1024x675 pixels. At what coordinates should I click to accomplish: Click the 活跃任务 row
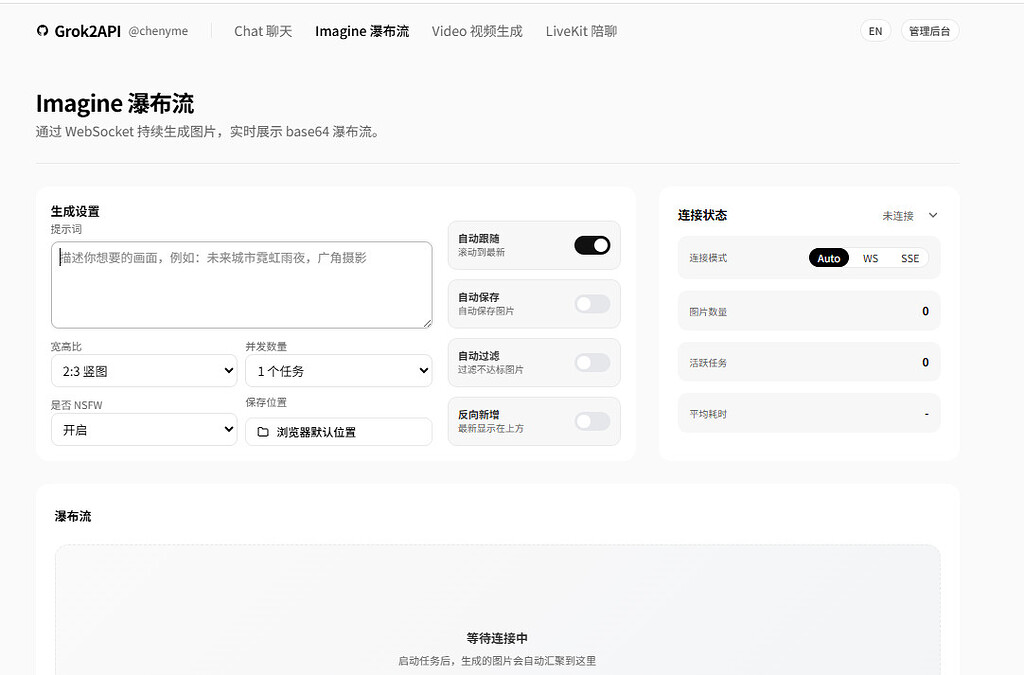point(809,362)
